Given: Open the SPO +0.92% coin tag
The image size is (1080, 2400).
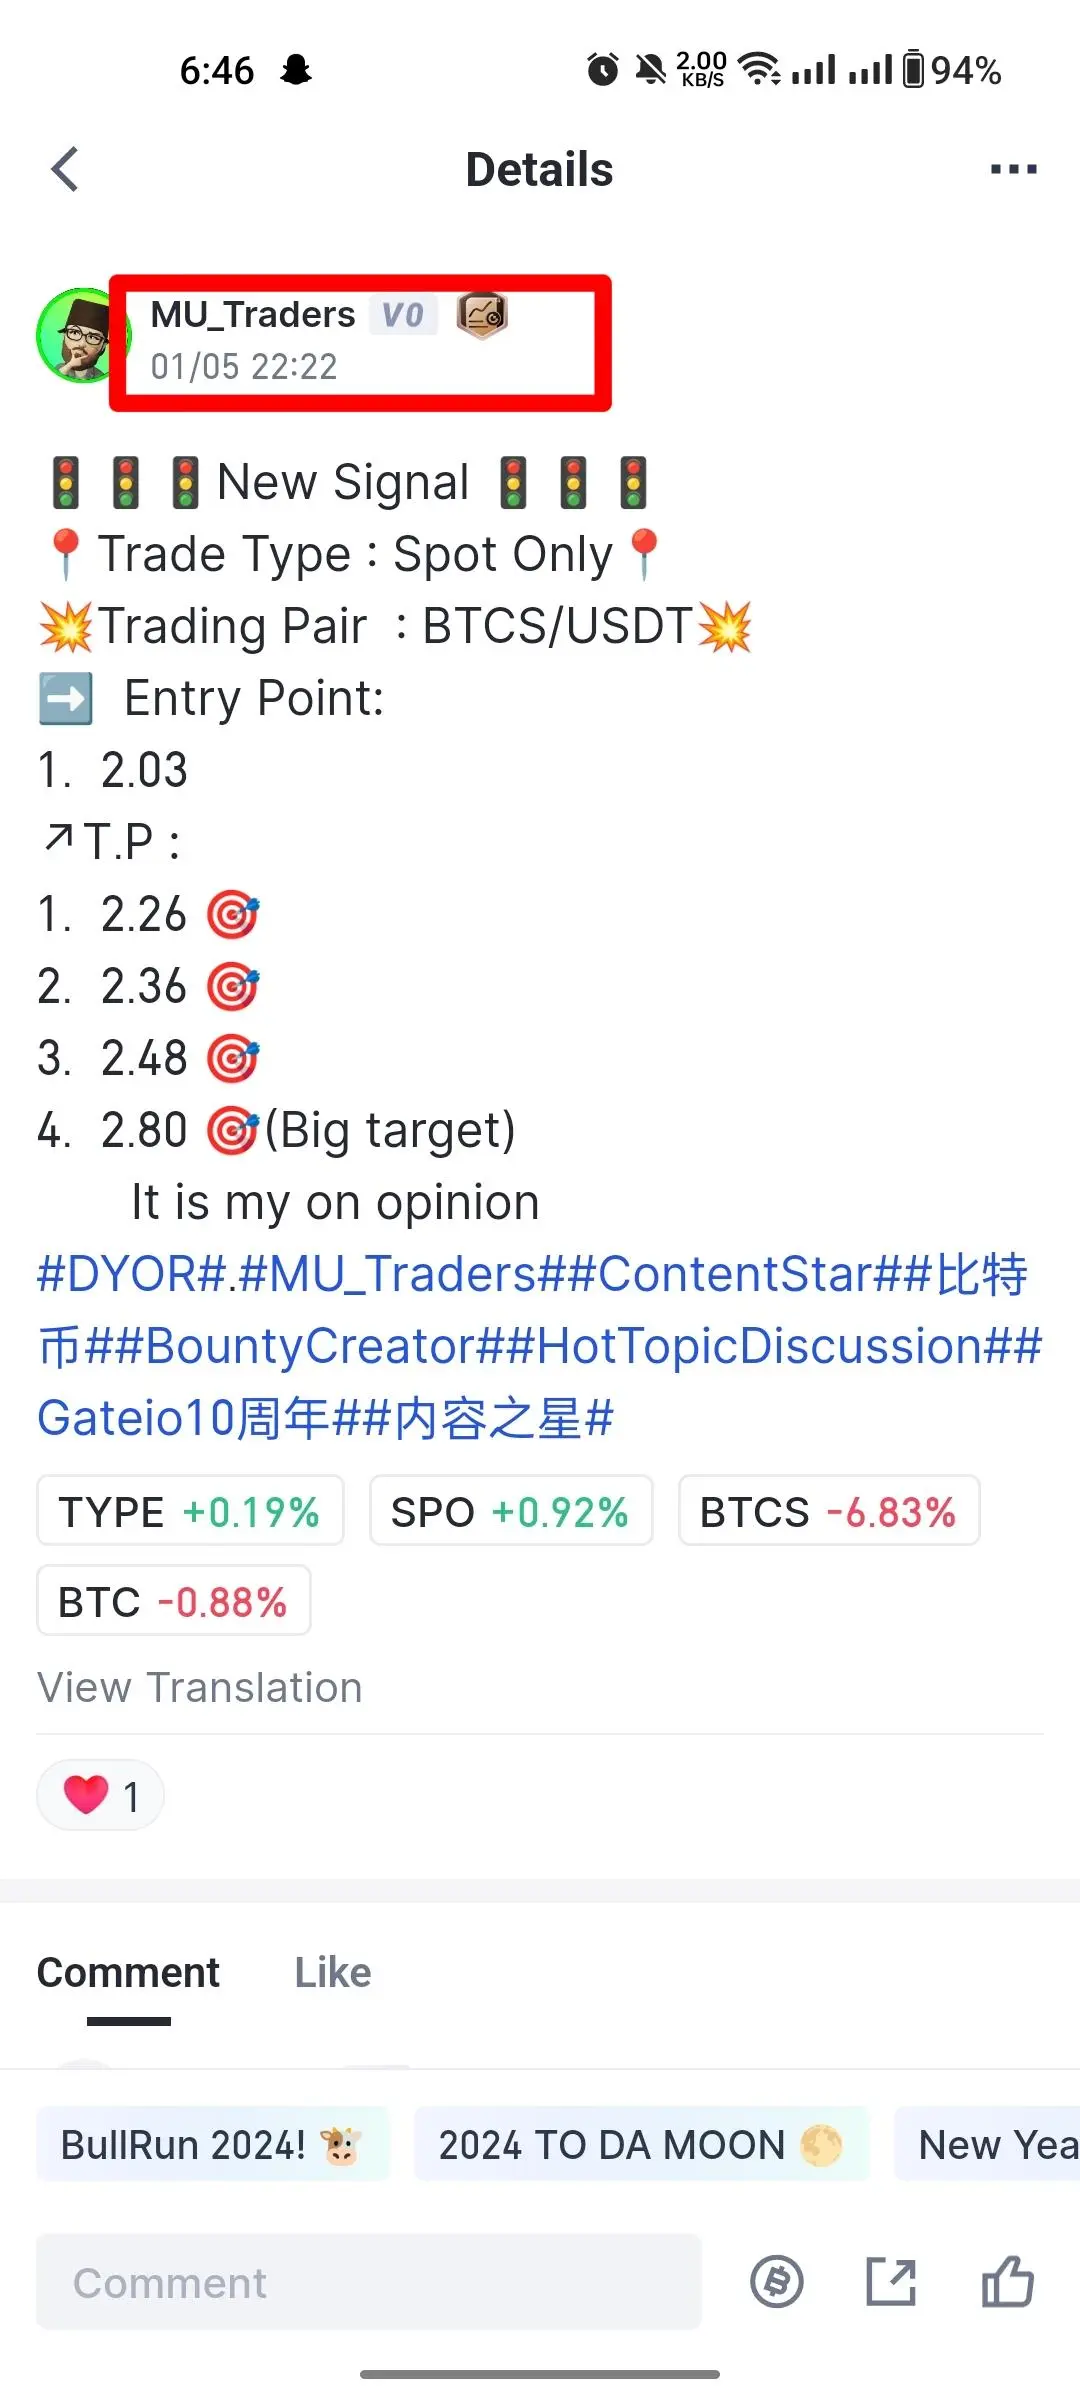Looking at the screenshot, I should click(511, 1511).
